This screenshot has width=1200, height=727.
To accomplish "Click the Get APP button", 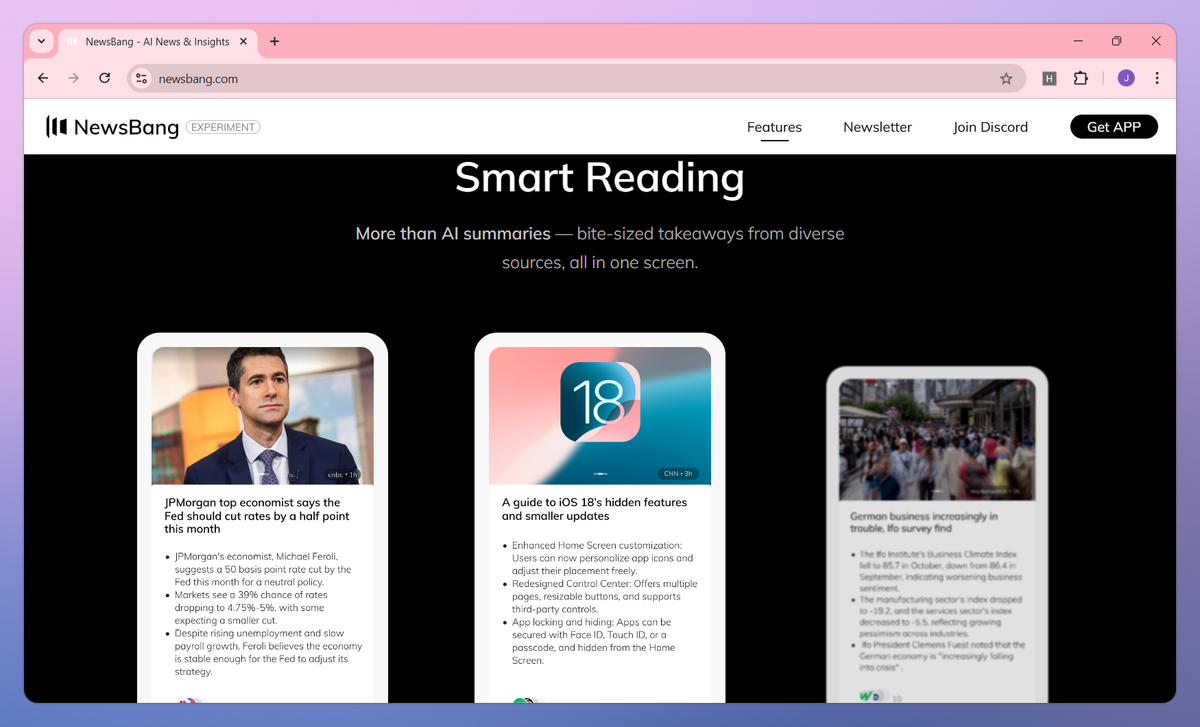I will [x=1114, y=126].
